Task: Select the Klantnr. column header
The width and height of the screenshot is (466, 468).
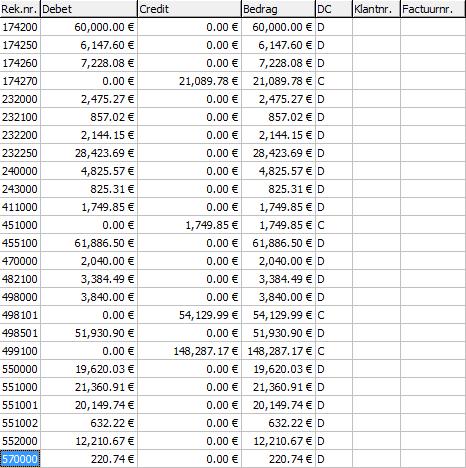Action: coord(376,9)
